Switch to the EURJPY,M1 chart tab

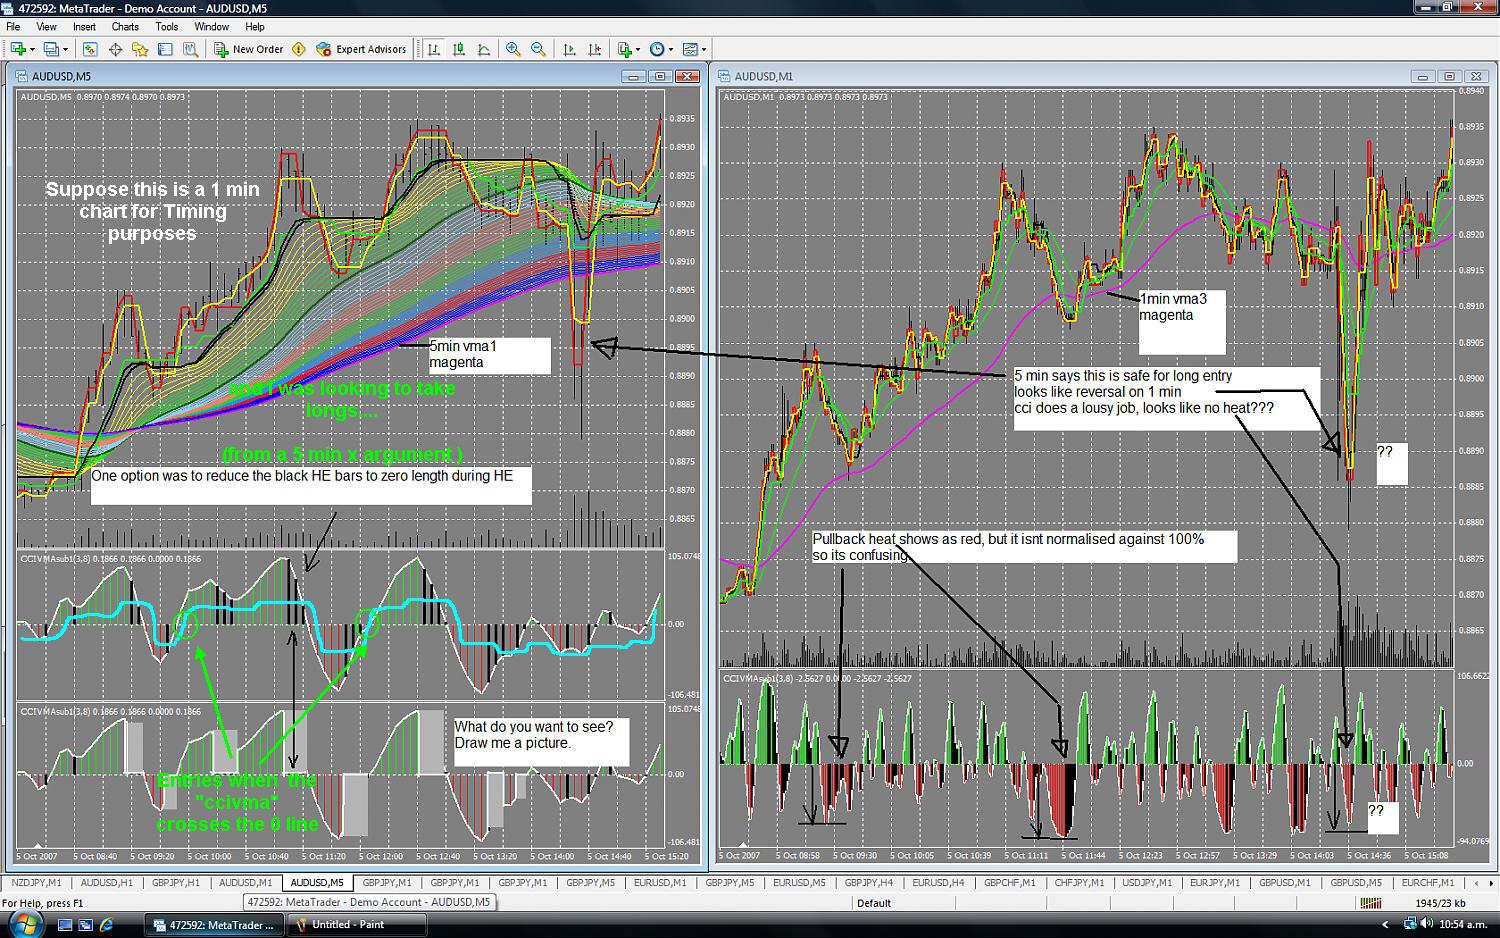click(x=1215, y=883)
